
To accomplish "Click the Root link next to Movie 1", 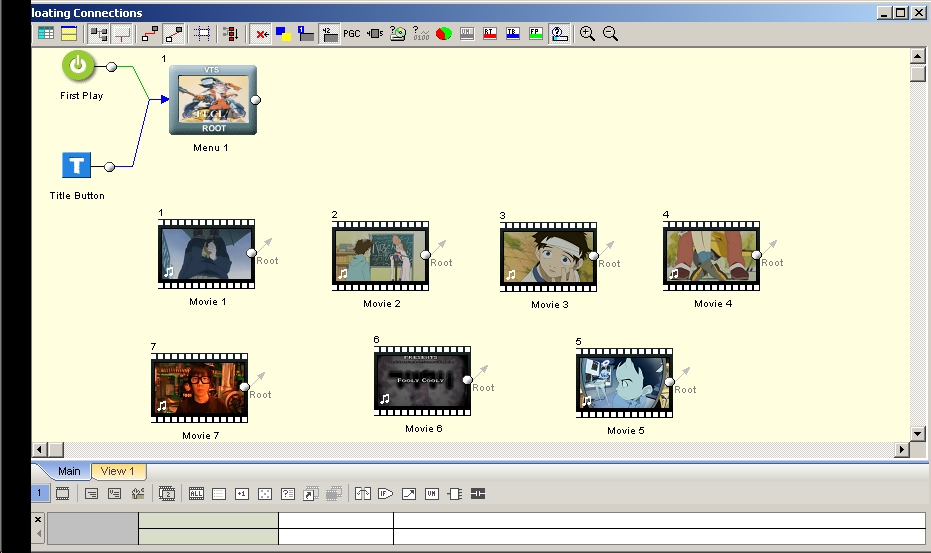I will tap(267, 261).
